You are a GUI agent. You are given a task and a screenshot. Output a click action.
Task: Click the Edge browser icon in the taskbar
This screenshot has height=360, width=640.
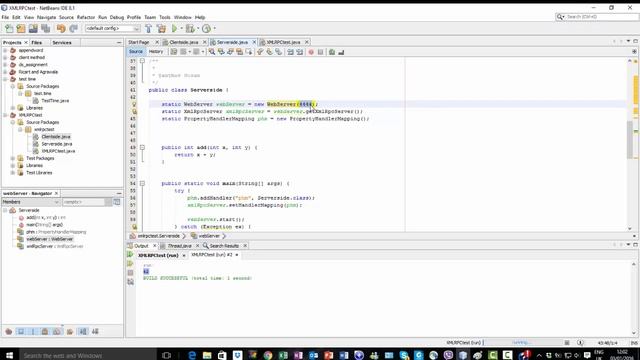pos(192,355)
